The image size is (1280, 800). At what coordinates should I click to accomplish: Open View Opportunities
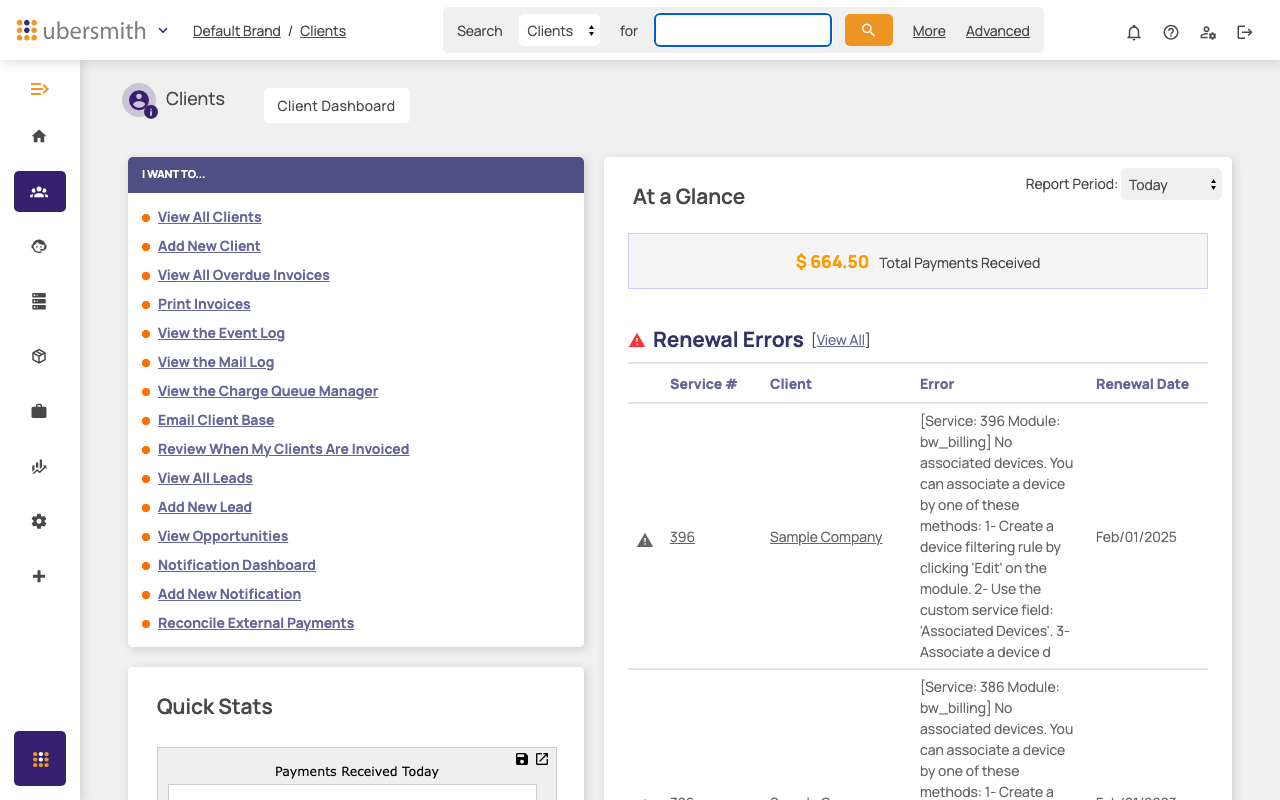coord(223,536)
